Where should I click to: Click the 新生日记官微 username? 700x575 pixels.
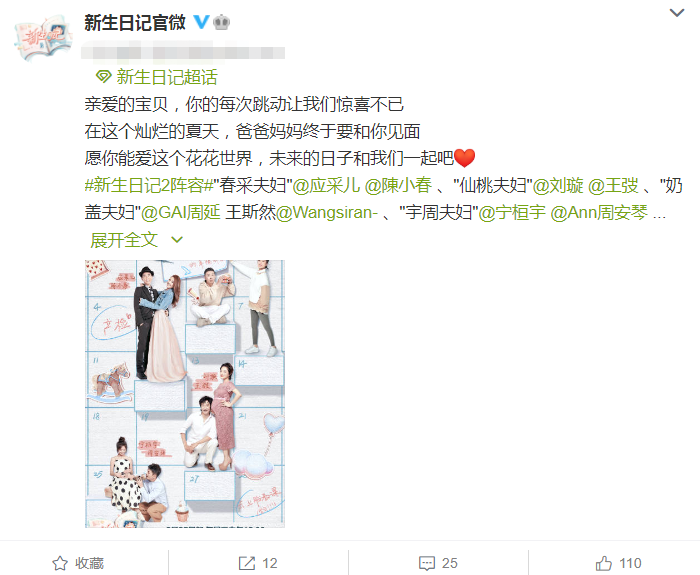(x=135, y=22)
